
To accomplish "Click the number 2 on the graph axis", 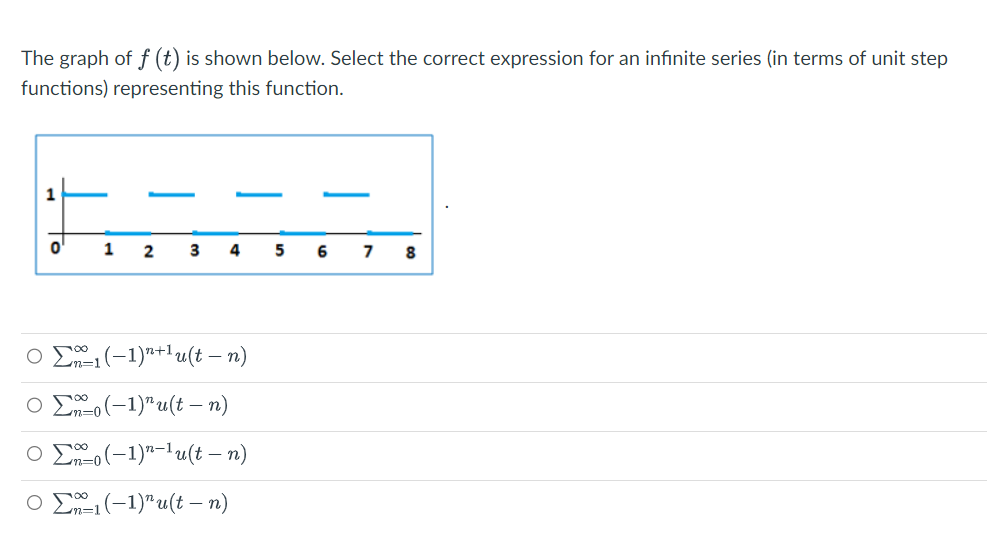I will tap(148, 252).
